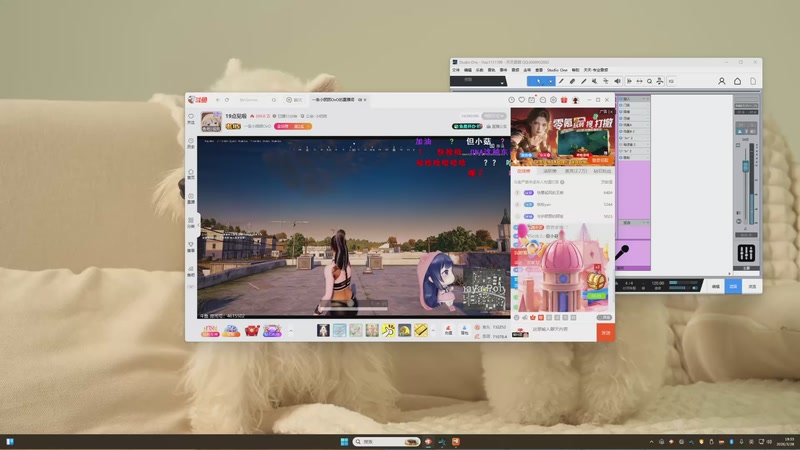Viewport: 800px width, 450px height.
Task: Open 关注 in Douyu left sidebar
Action: coord(191,119)
